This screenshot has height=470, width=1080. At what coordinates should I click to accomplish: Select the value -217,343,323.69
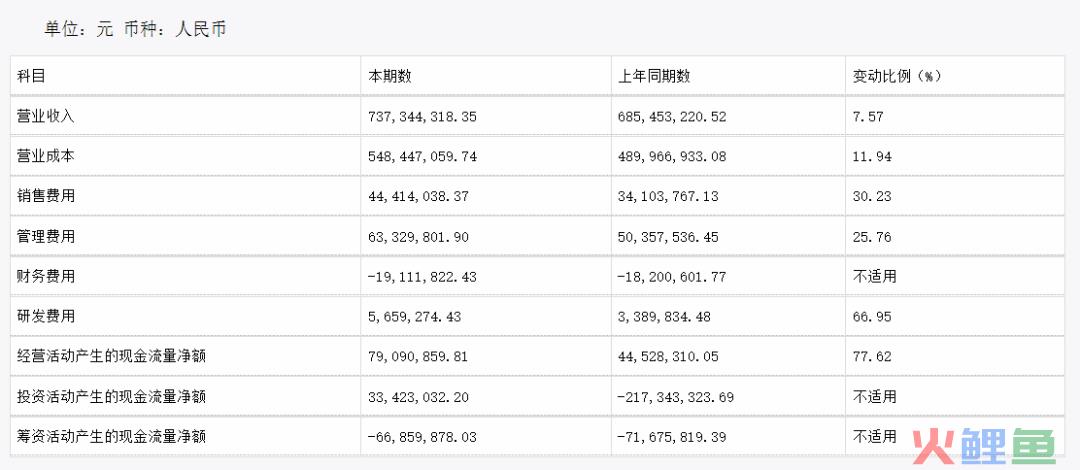click(676, 397)
